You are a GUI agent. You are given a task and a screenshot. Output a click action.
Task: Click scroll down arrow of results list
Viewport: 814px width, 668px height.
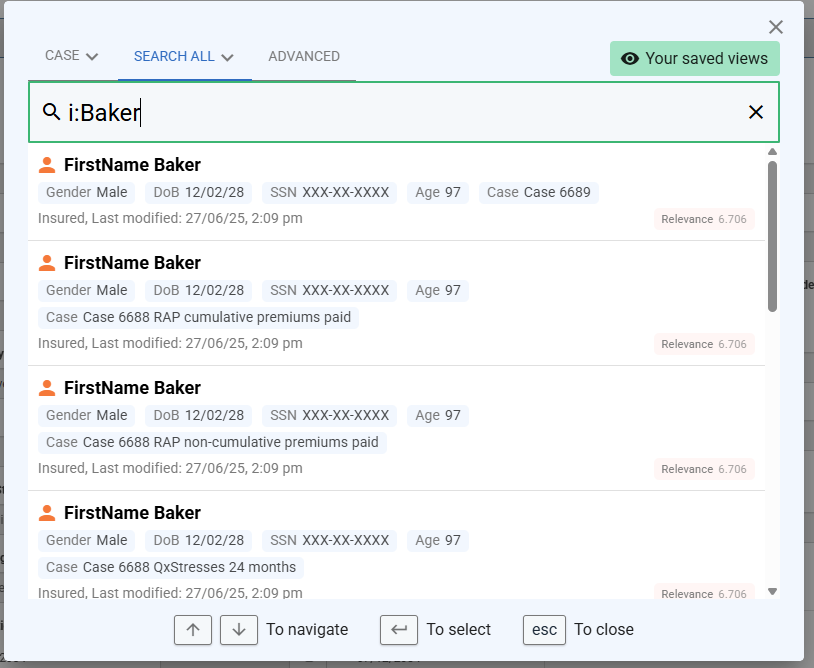tap(772, 591)
